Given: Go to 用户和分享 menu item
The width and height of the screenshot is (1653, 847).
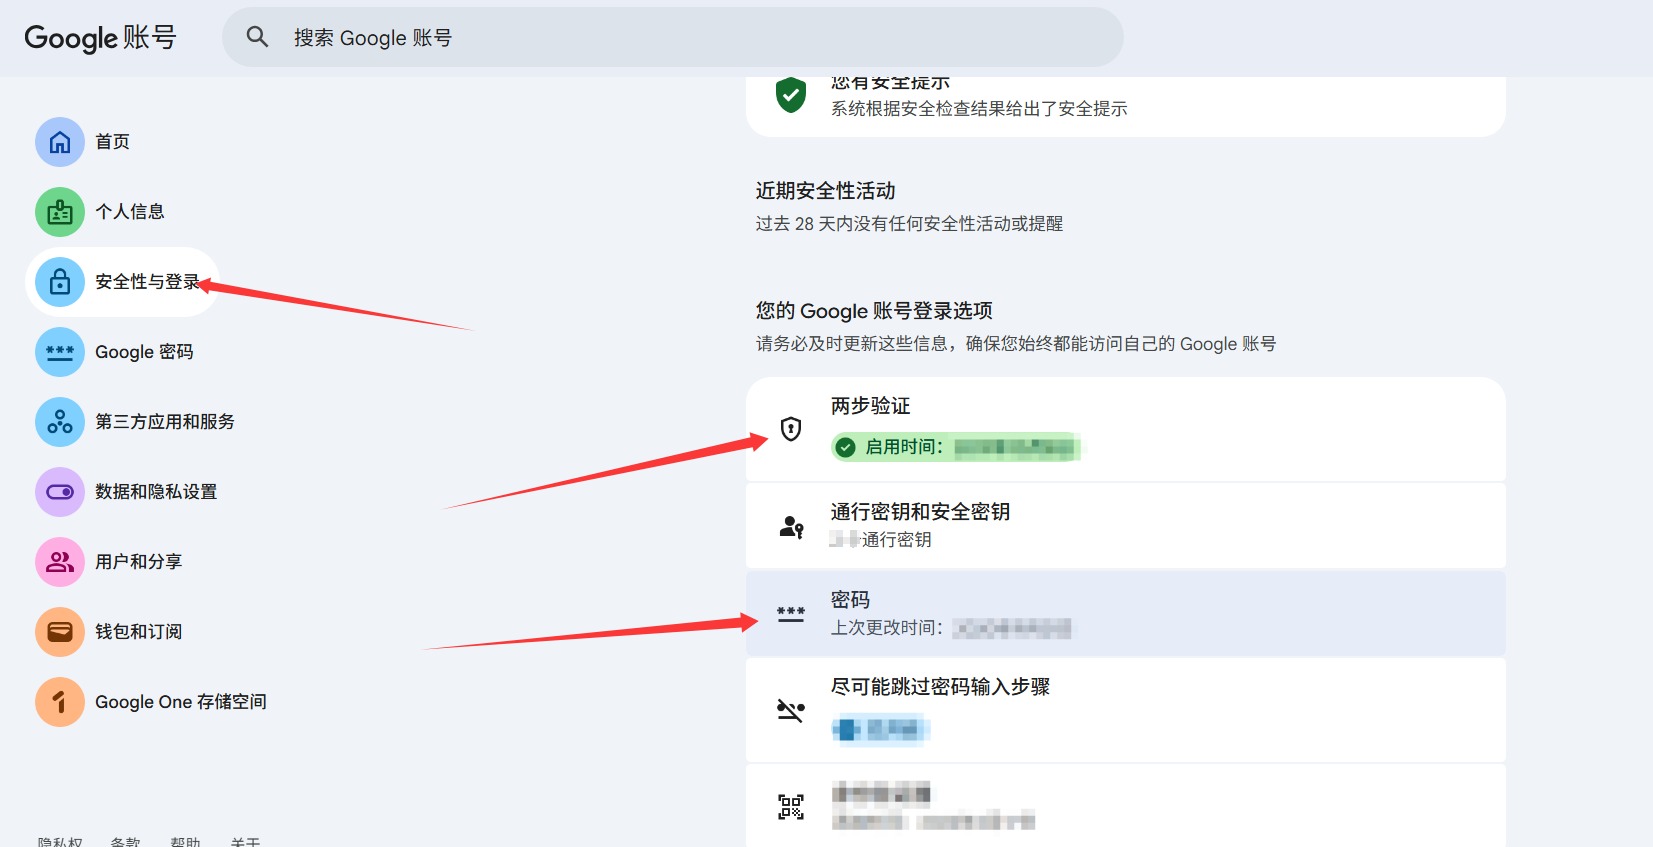Looking at the screenshot, I should (138, 562).
